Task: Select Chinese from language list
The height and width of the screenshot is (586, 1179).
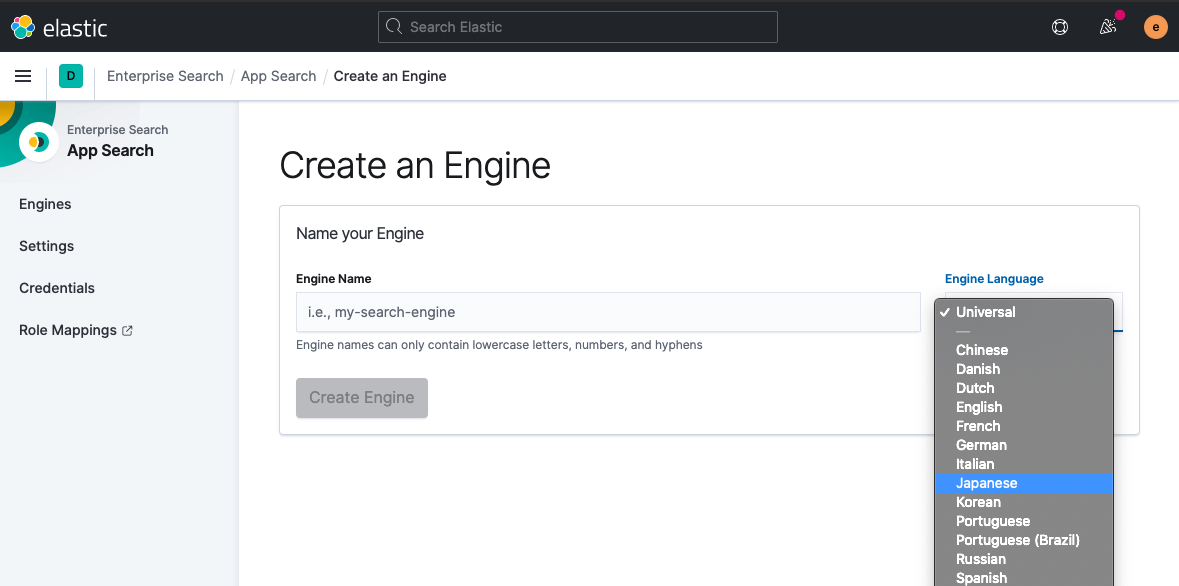Action: (x=1023, y=350)
